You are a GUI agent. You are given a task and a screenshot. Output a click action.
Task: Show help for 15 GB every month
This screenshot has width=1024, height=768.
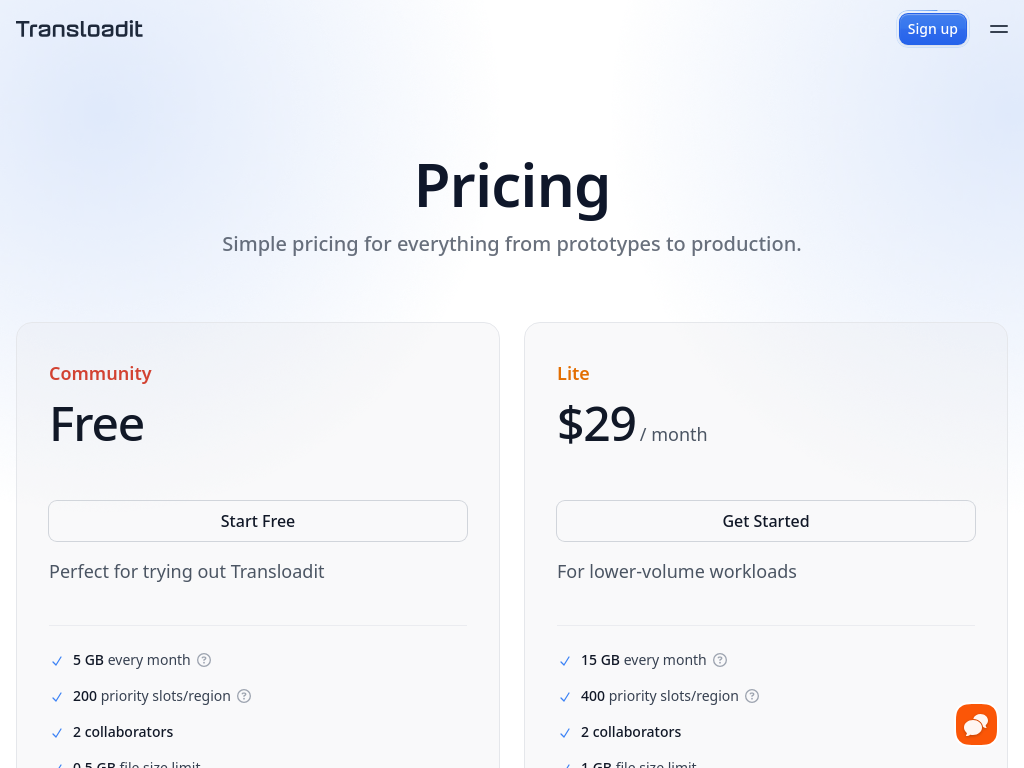720,660
